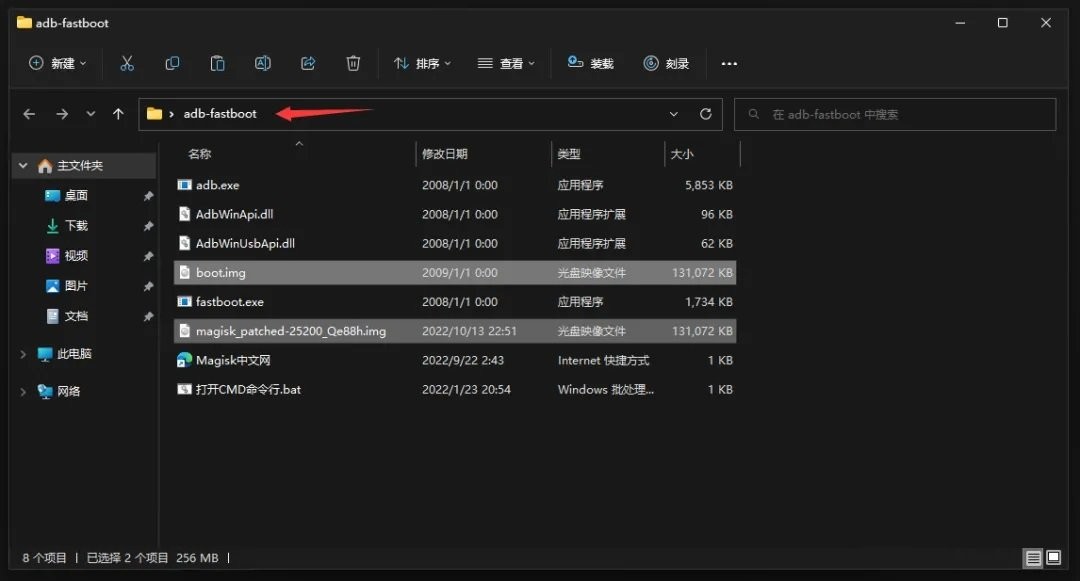This screenshot has width=1080, height=581.
Task: Collapse the 主文件夹 tree node
Action: [x=23, y=166]
